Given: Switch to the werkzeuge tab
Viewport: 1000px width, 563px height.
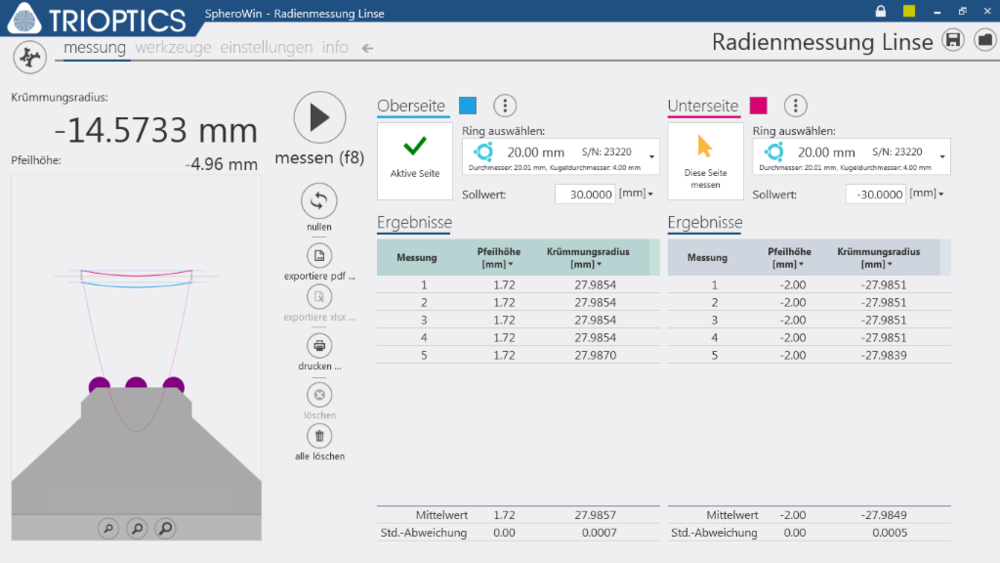Looking at the screenshot, I should click(x=174, y=47).
